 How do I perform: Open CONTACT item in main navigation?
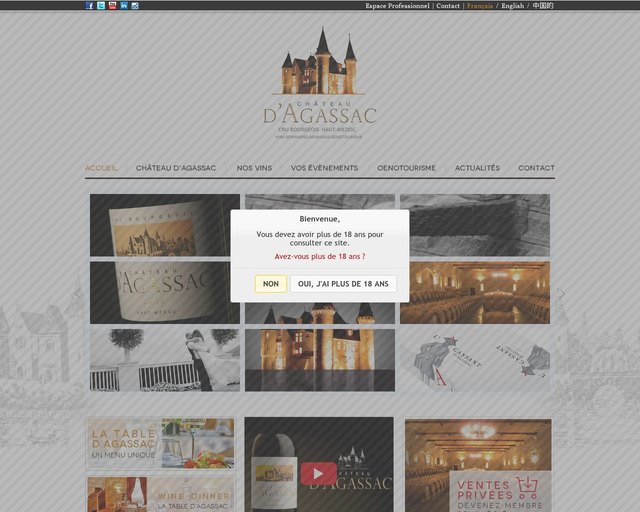pyautogui.click(x=536, y=168)
